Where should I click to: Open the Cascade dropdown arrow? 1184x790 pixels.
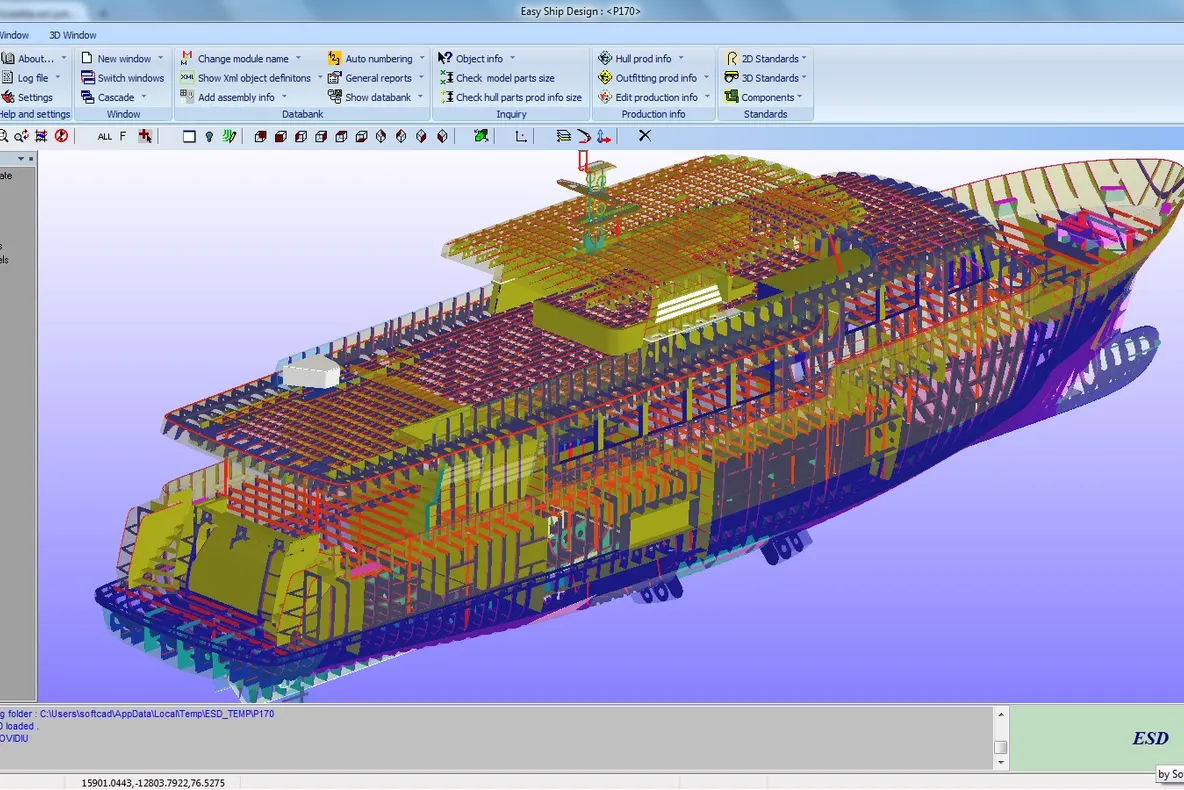coord(143,97)
